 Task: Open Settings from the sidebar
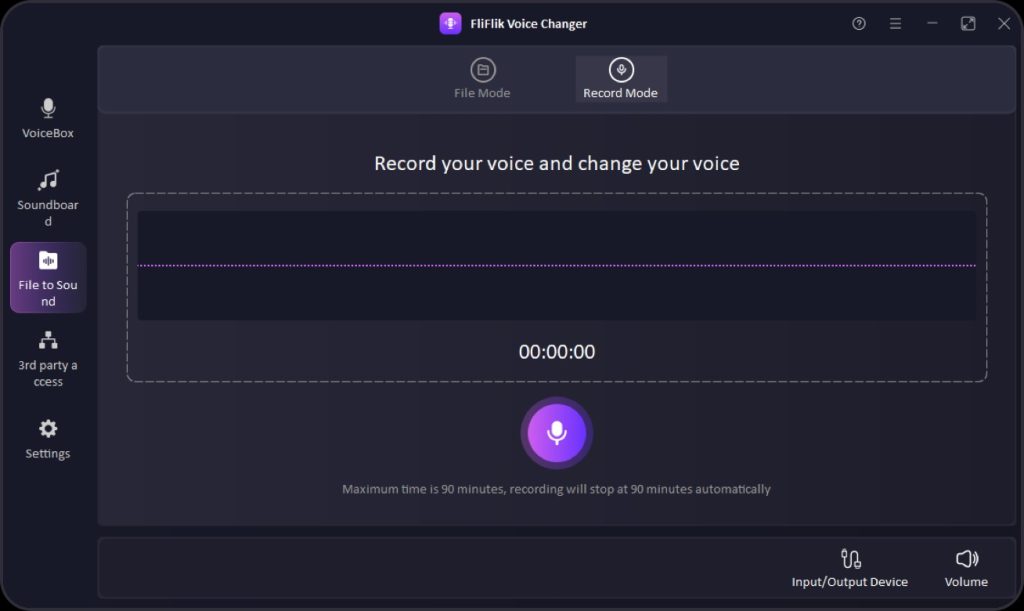[x=48, y=439]
